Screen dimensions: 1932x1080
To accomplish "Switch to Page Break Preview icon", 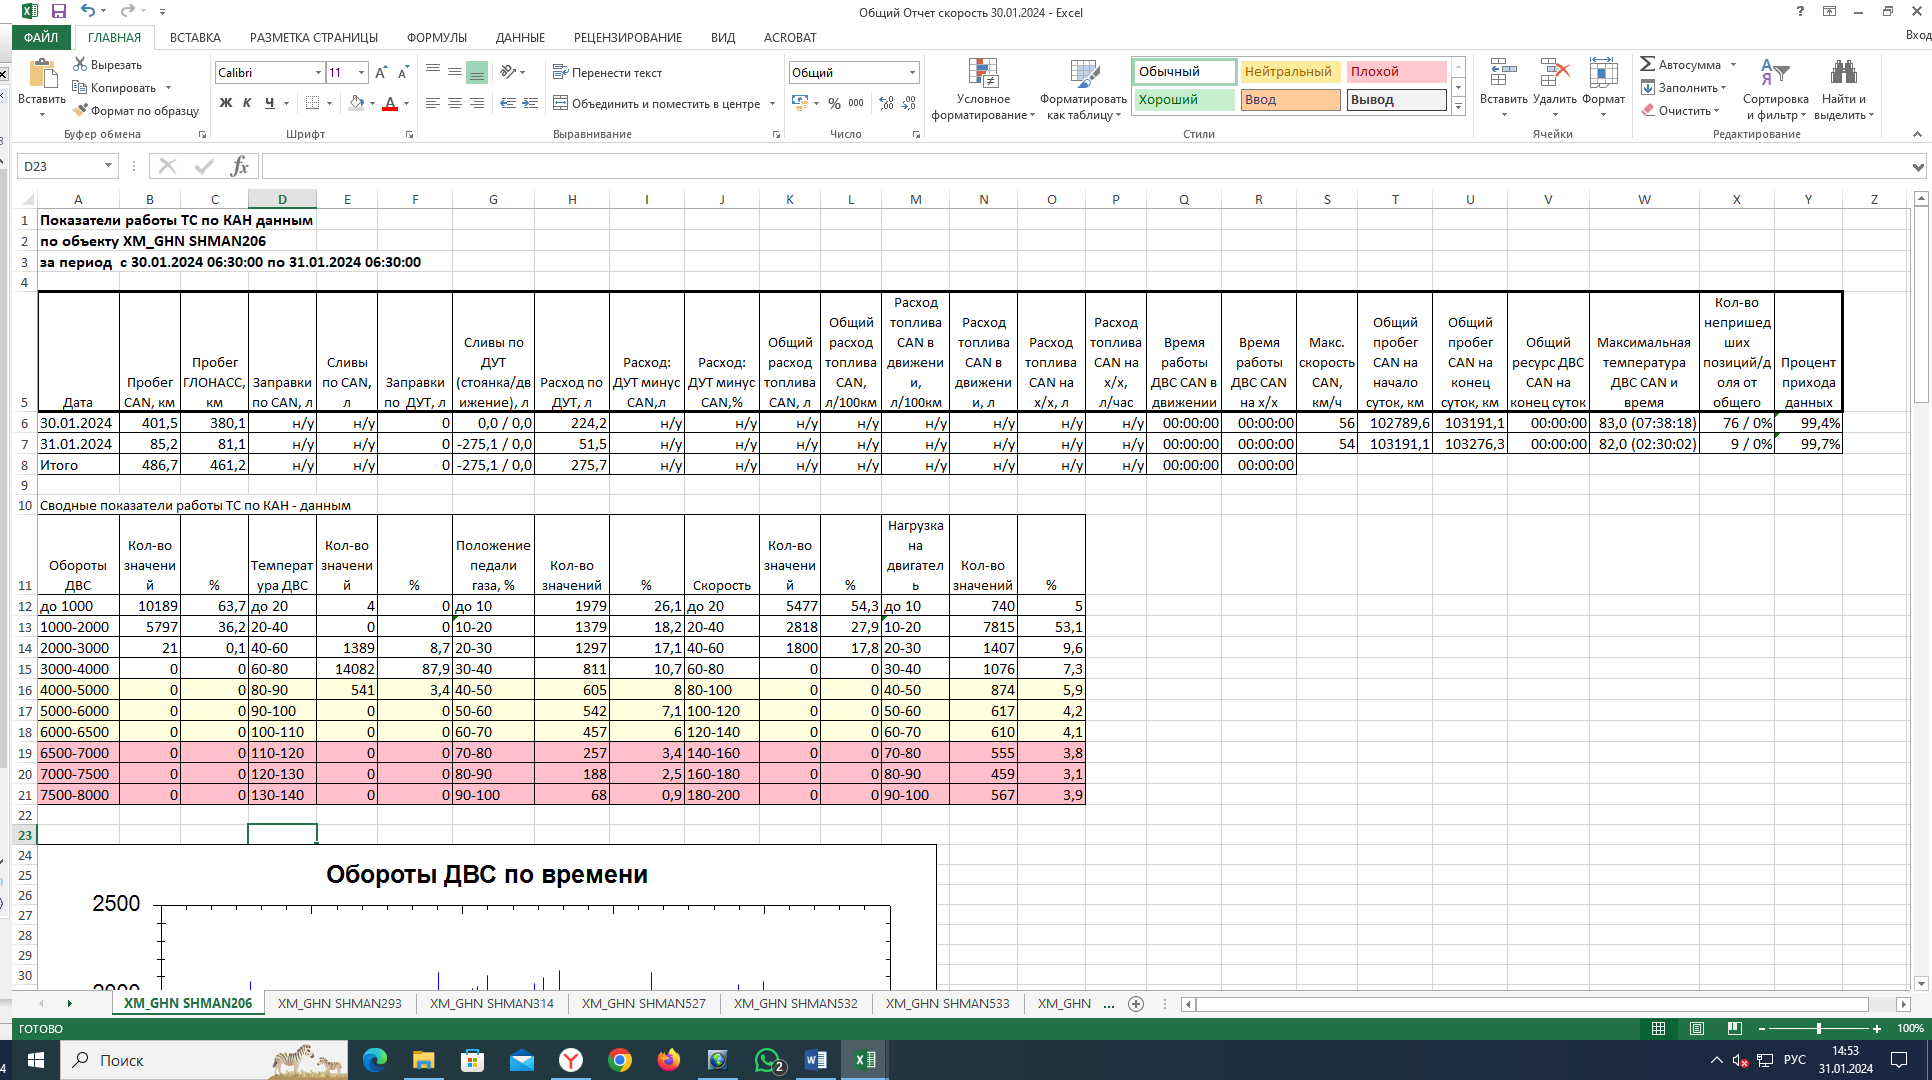I will coord(1735,1028).
